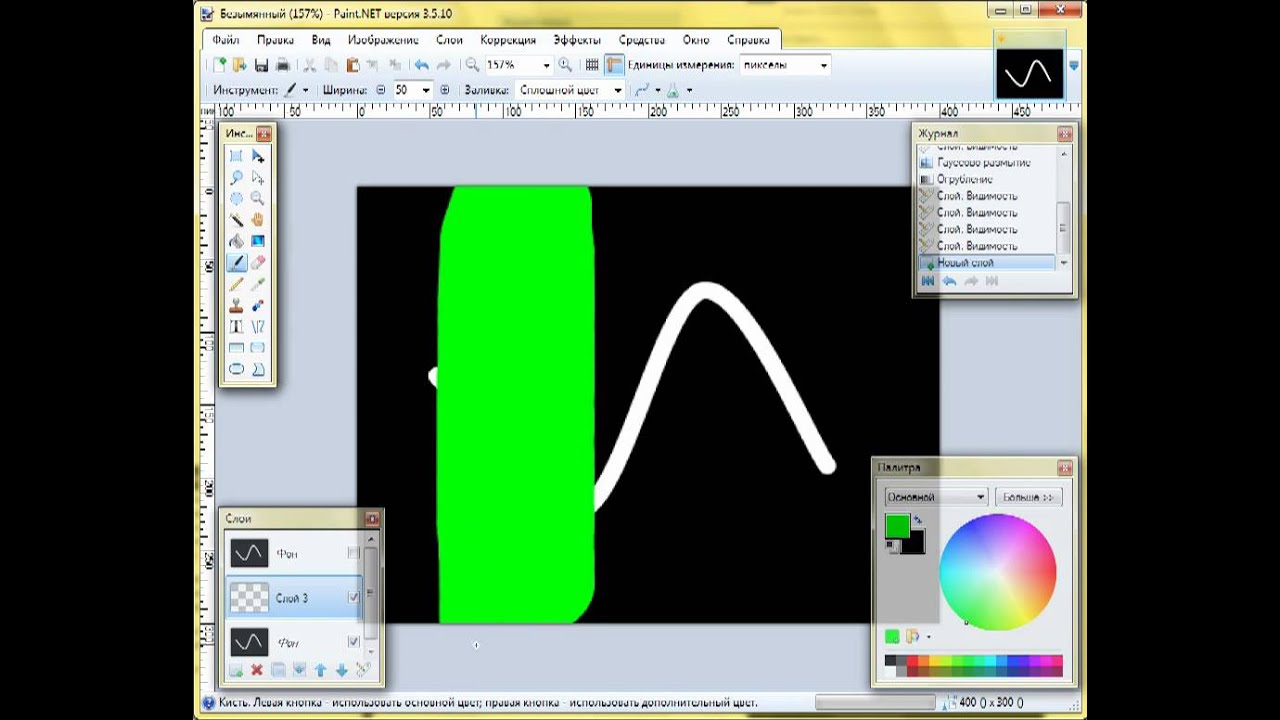
Task: Select the Freeform Shape tool
Action: pos(258,369)
